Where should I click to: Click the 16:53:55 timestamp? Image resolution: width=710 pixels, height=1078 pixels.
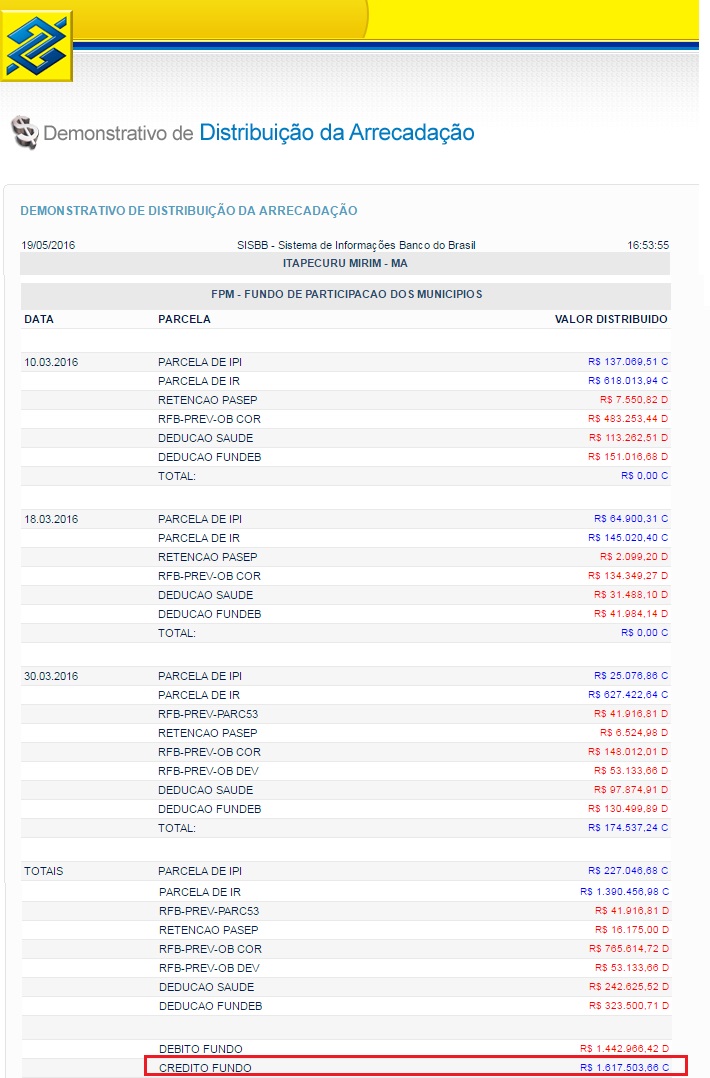[647, 245]
